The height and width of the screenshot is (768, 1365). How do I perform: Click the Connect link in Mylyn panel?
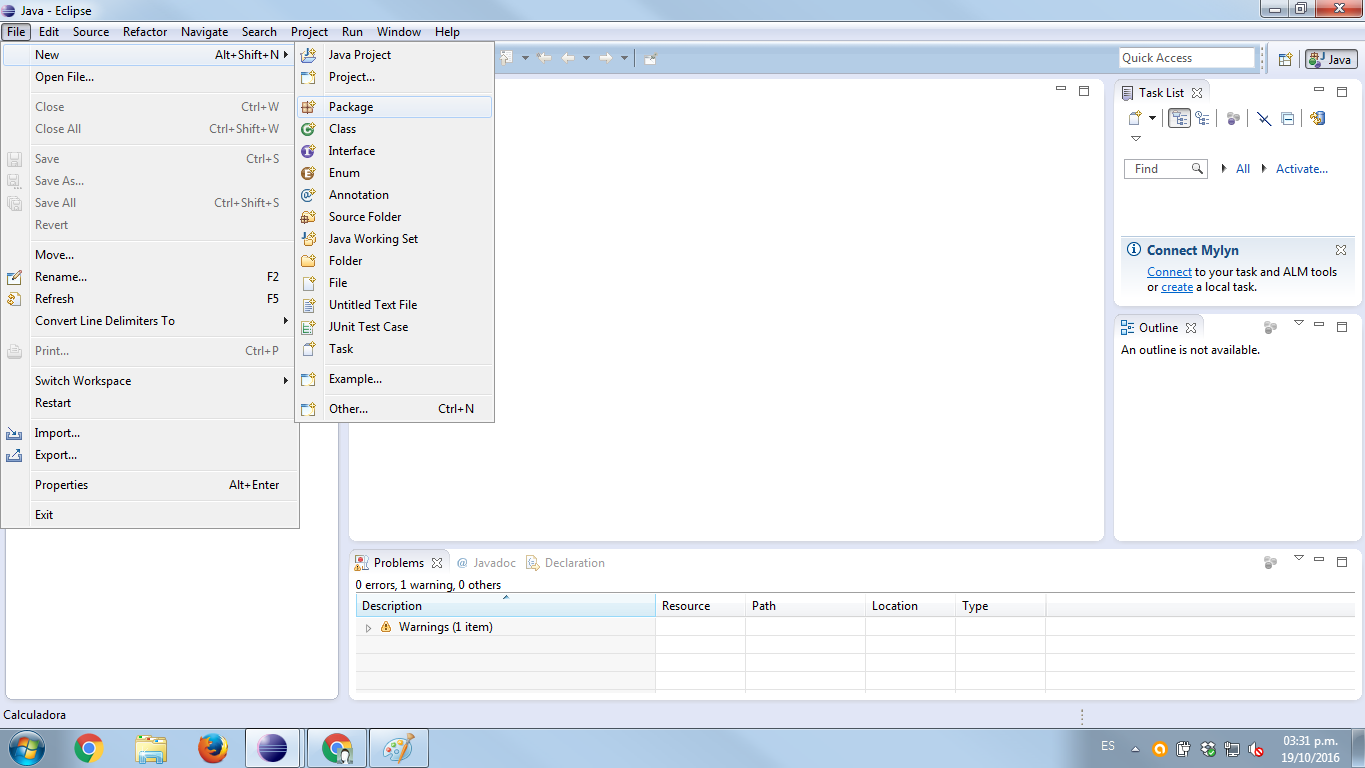(x=1169, y=272)
